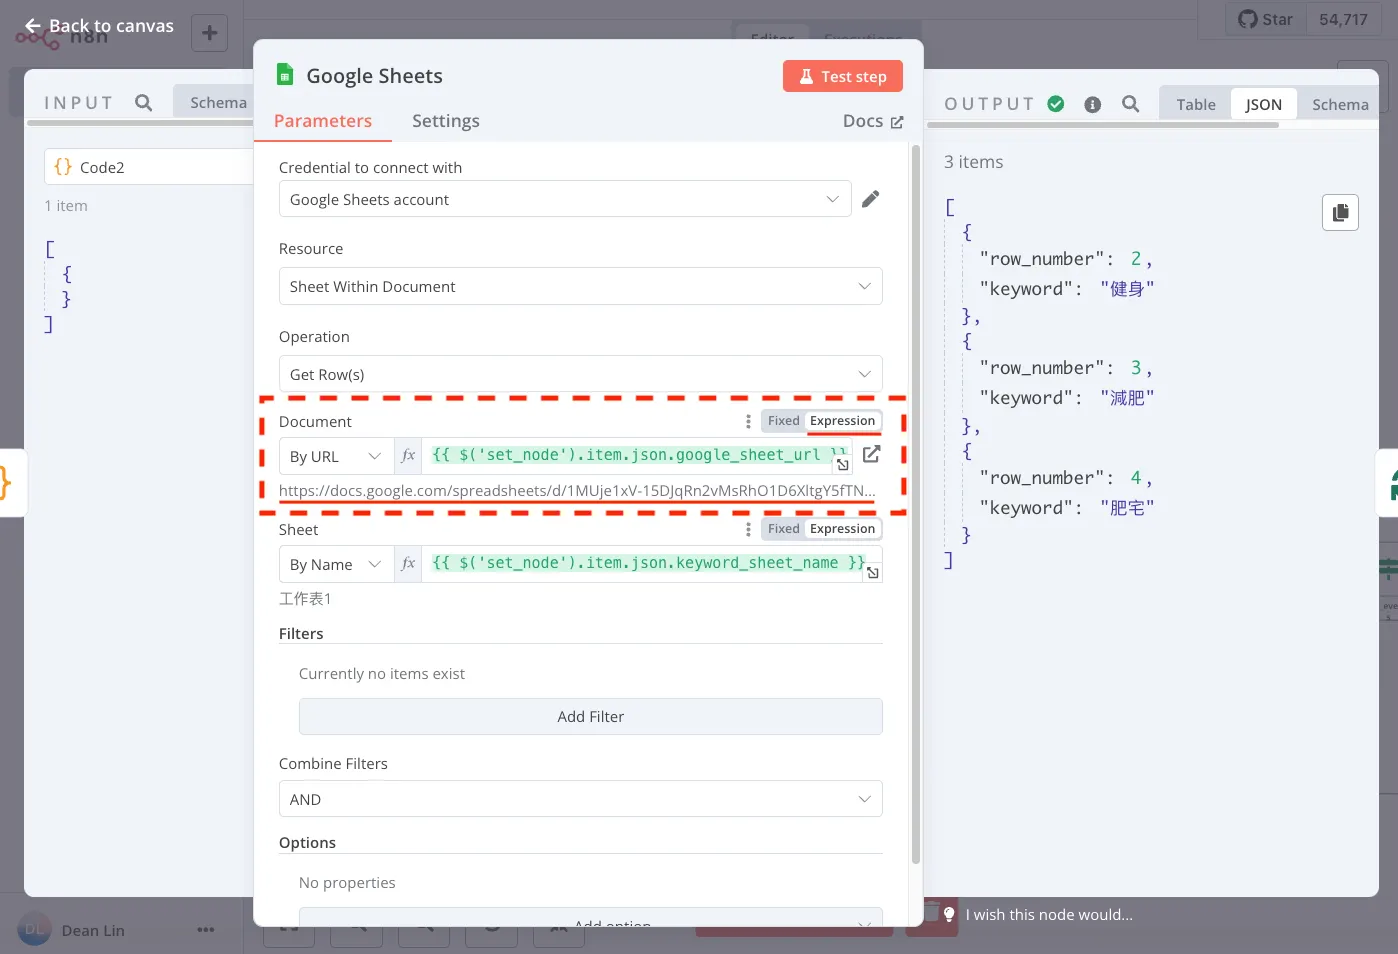The width and height of the screenshot is (1398, 954).
Task: Select the Parameters tab
Action: click(x=323, y=121)
